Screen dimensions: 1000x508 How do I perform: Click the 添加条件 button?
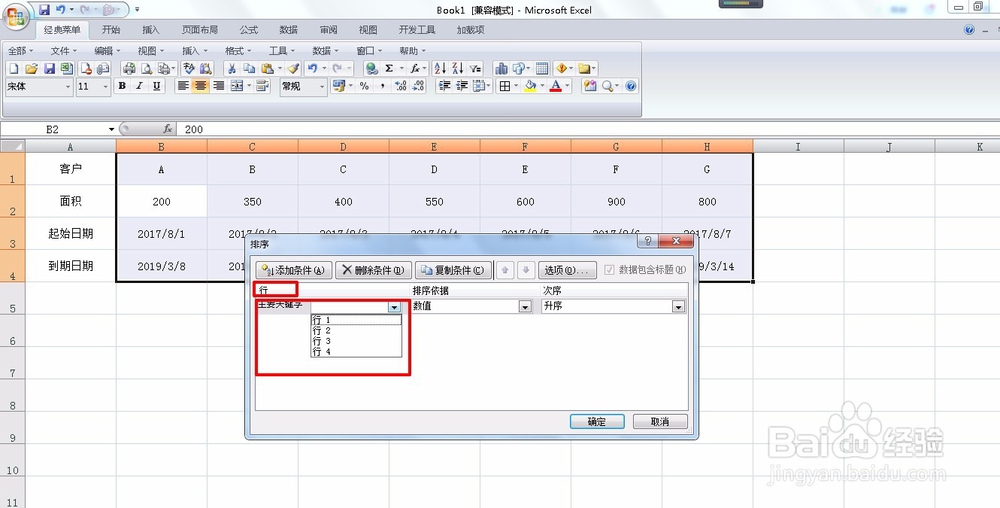pos(294,270)
